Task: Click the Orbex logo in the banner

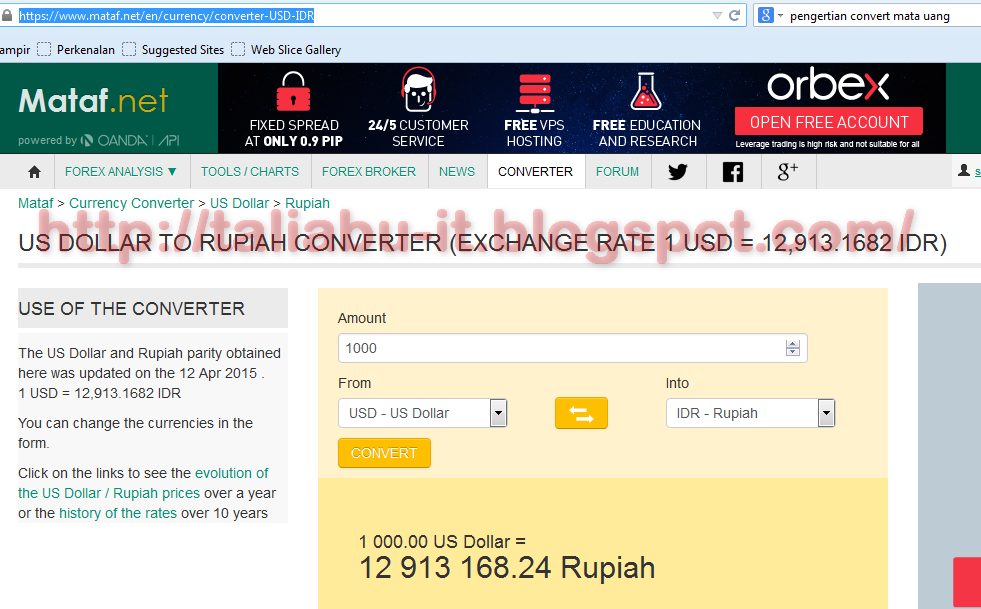Action: click(x=828, y=86)
